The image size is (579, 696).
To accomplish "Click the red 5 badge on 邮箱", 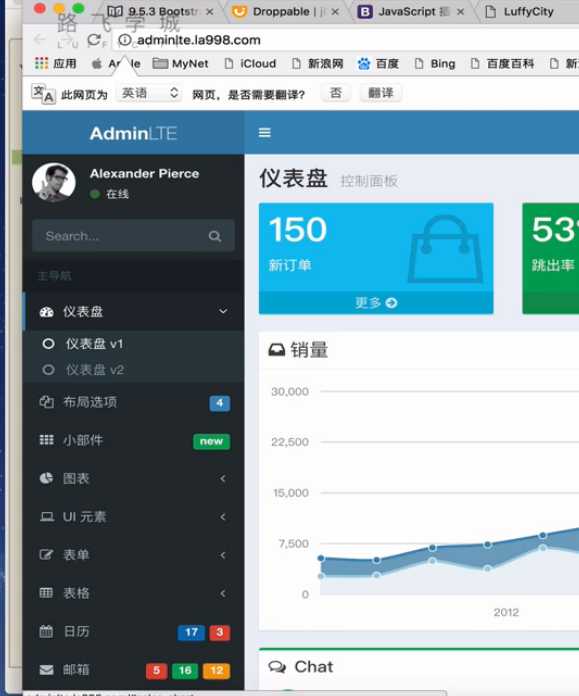I will tap(156, 671).
